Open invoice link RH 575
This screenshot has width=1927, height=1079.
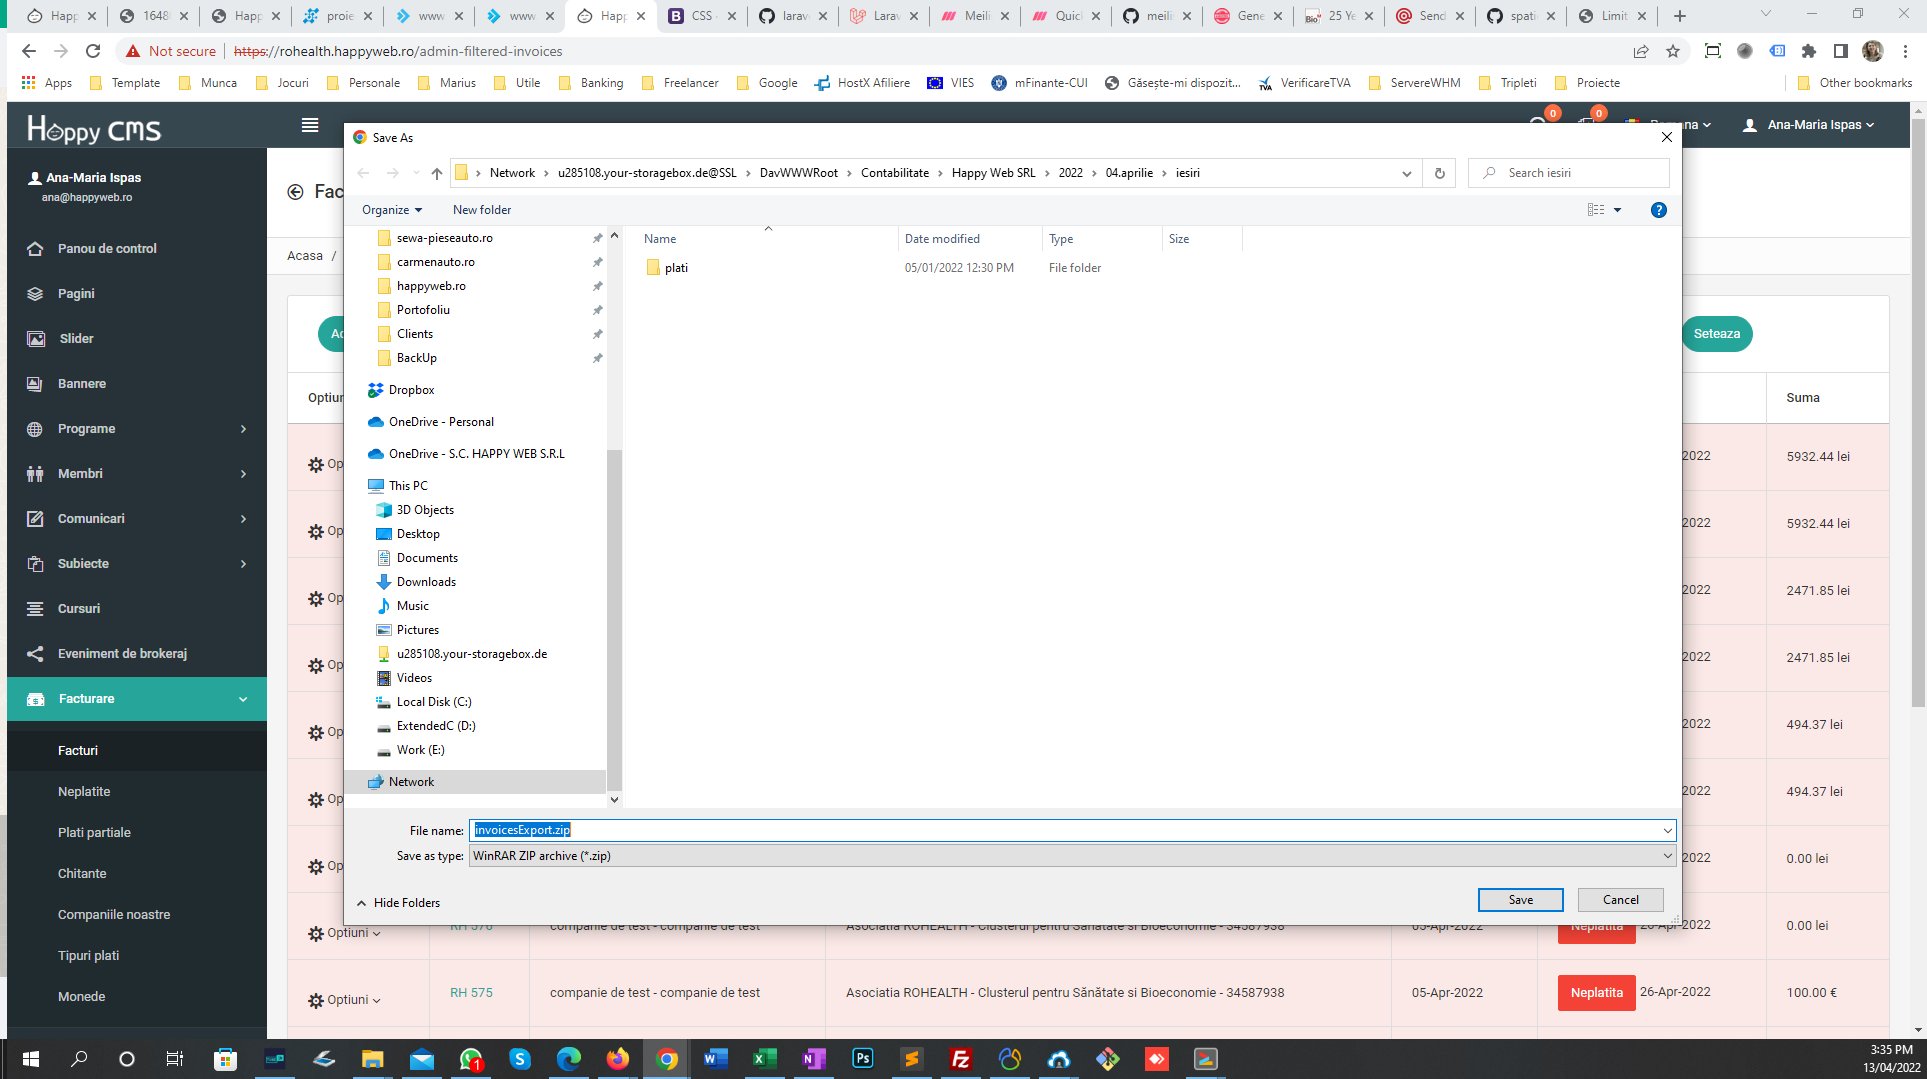coord(471,993)
